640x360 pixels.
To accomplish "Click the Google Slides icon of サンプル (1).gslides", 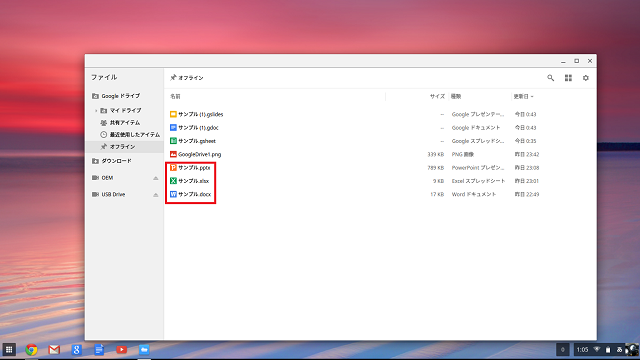I will (173, 114).
